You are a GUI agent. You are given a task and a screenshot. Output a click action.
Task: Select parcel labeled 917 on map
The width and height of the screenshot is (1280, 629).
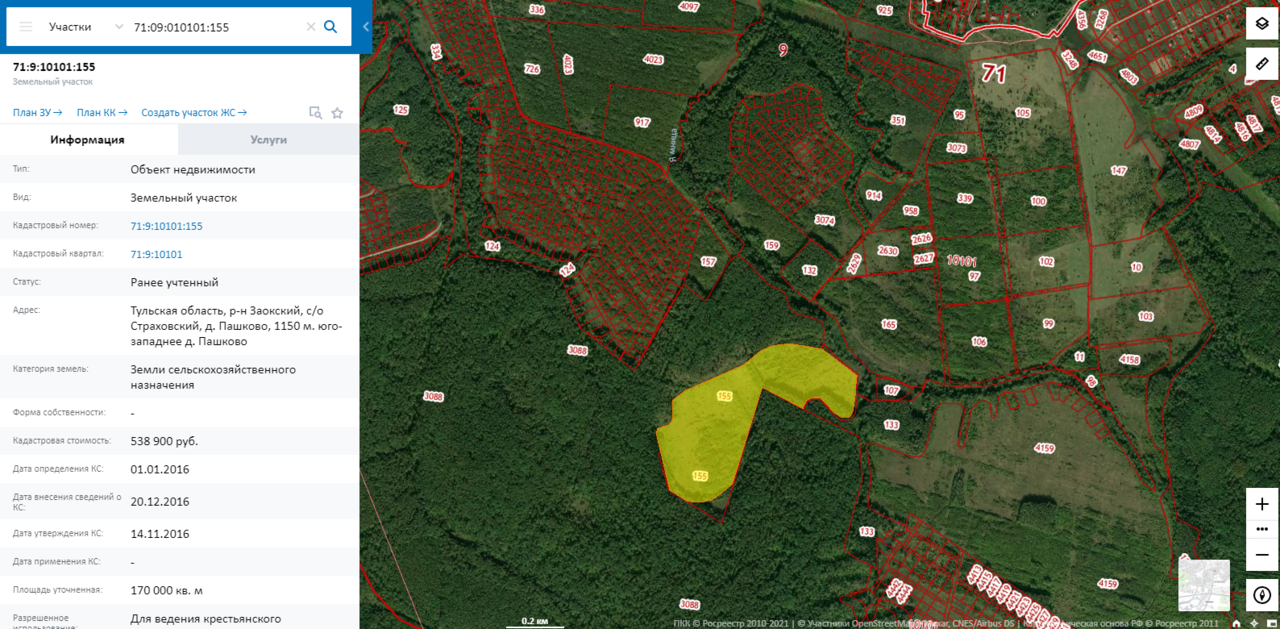(642, 122)
